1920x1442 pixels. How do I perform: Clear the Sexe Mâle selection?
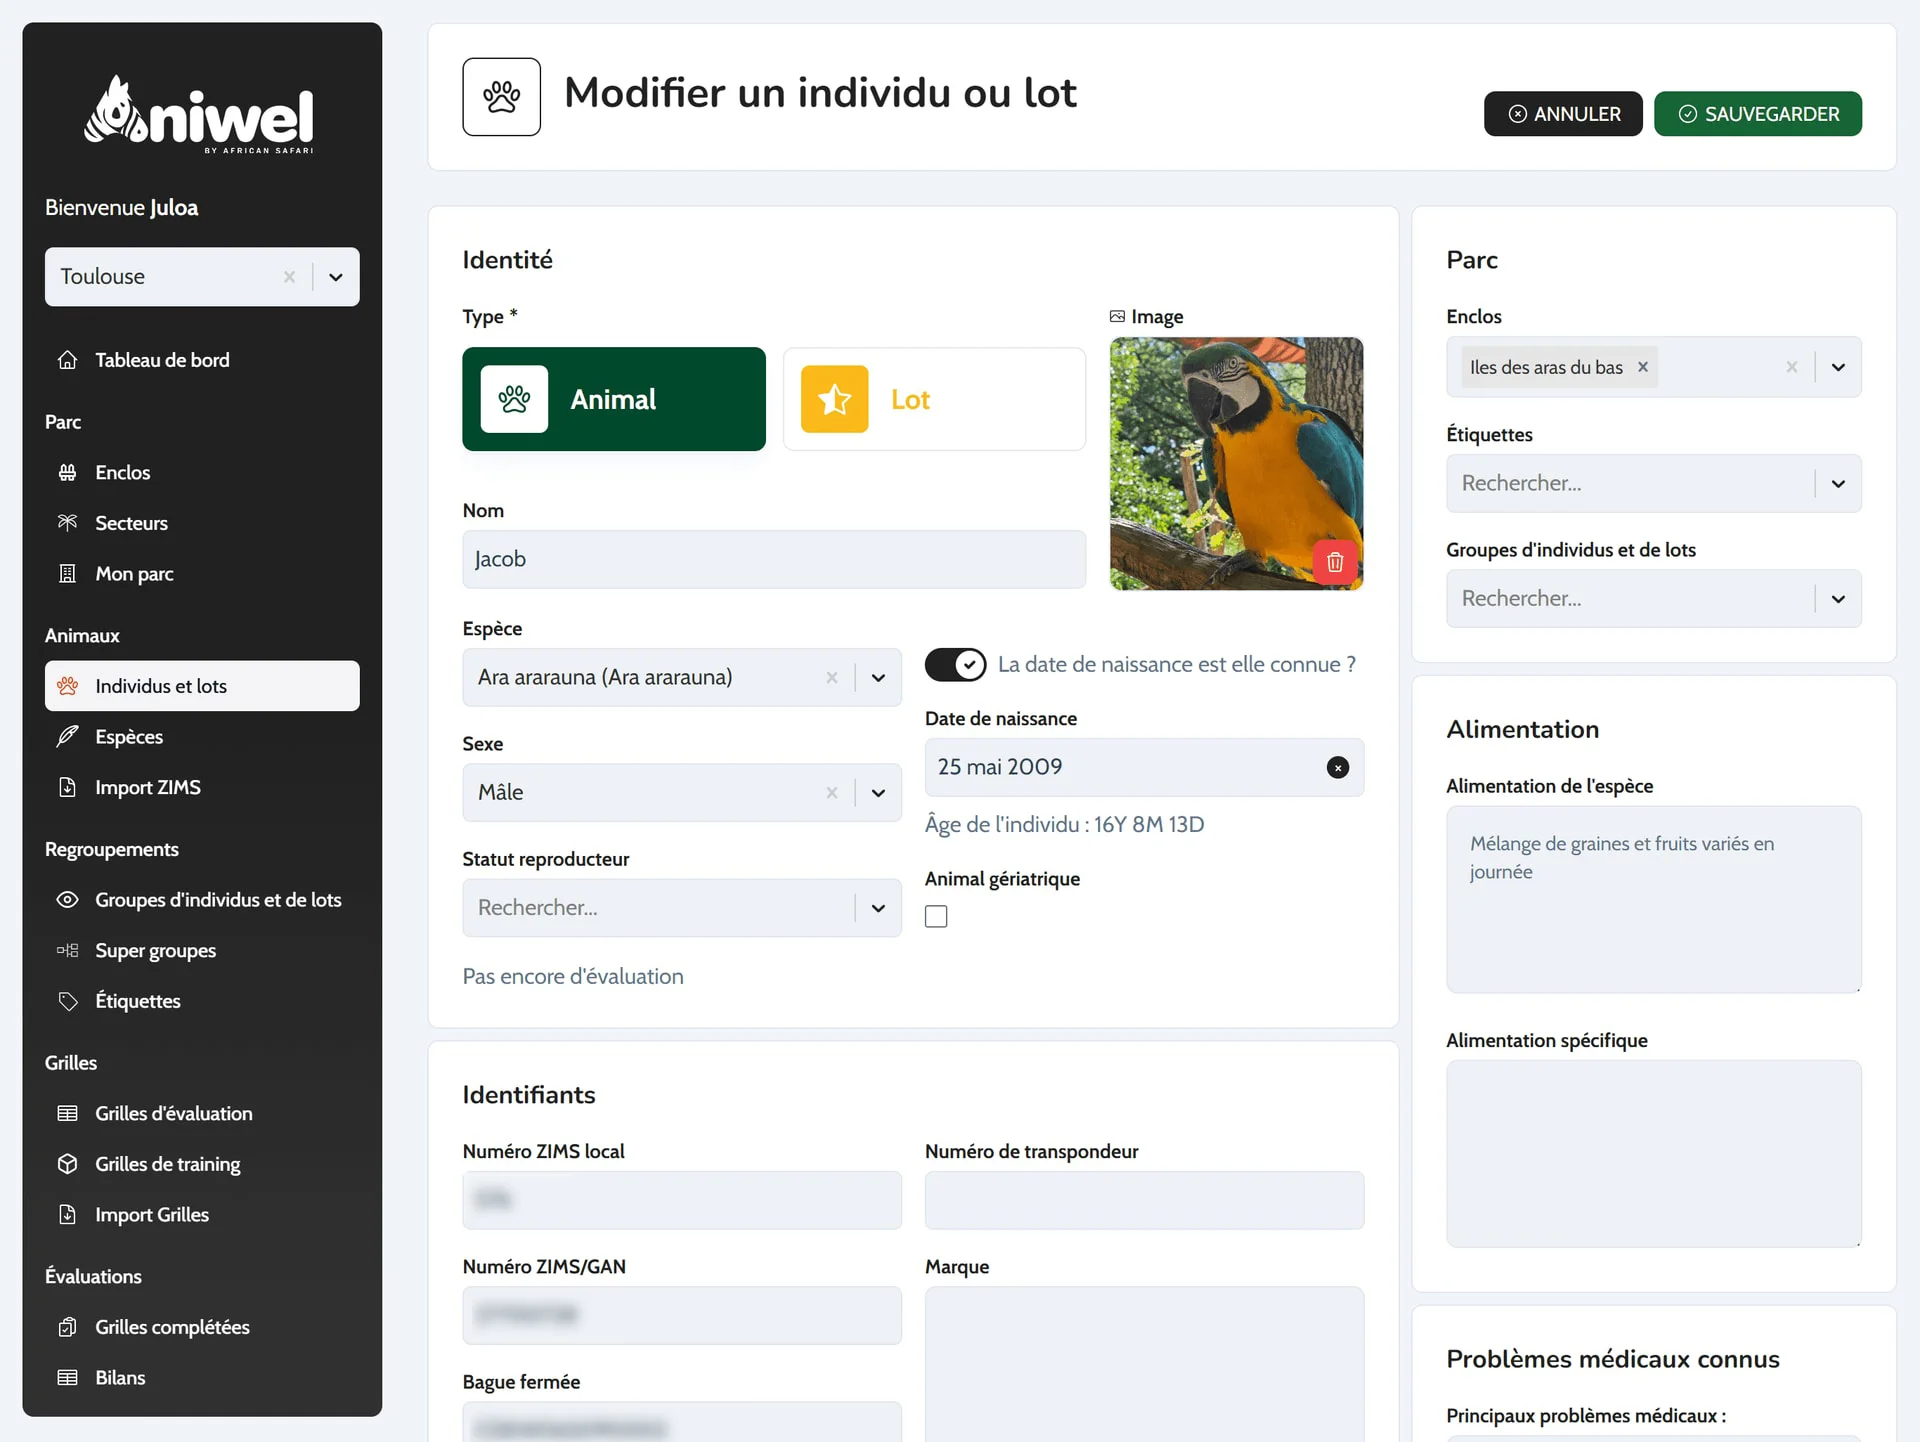point(831,793)
